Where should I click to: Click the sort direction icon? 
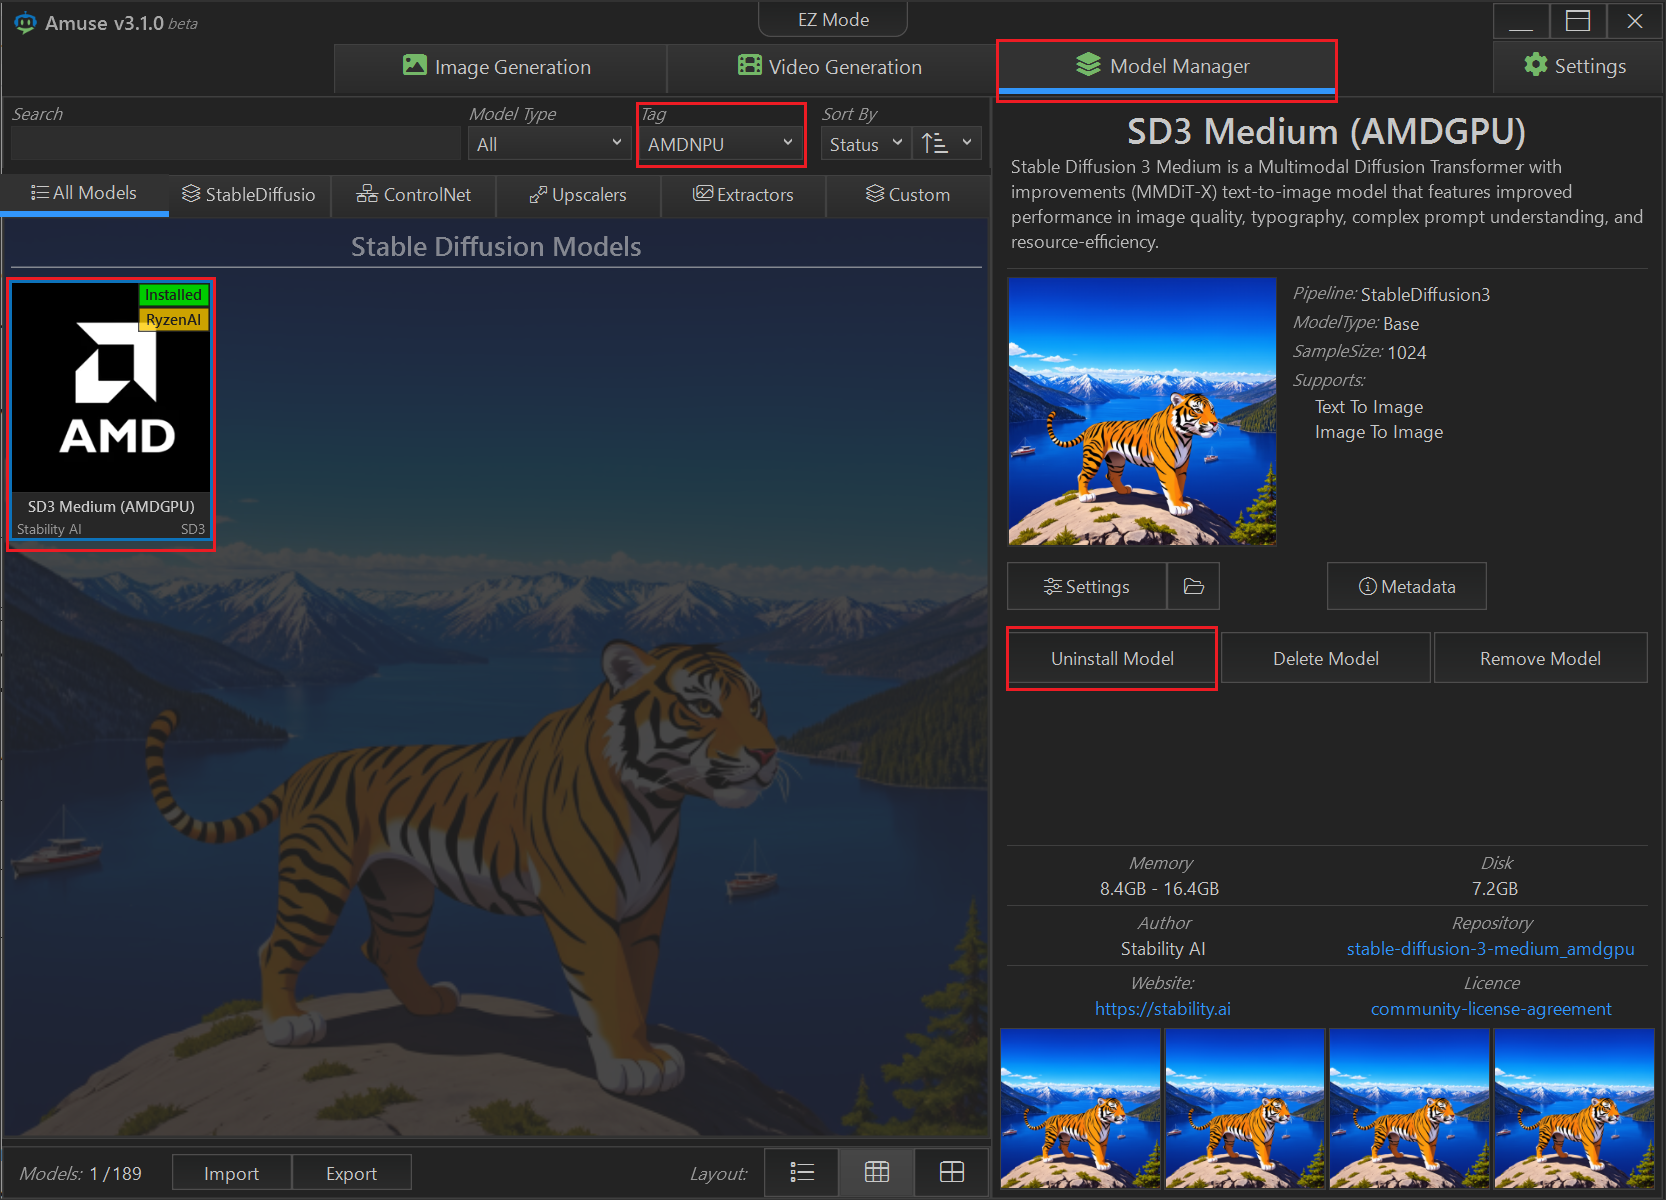pyautogui.click(x=935, y=144)
